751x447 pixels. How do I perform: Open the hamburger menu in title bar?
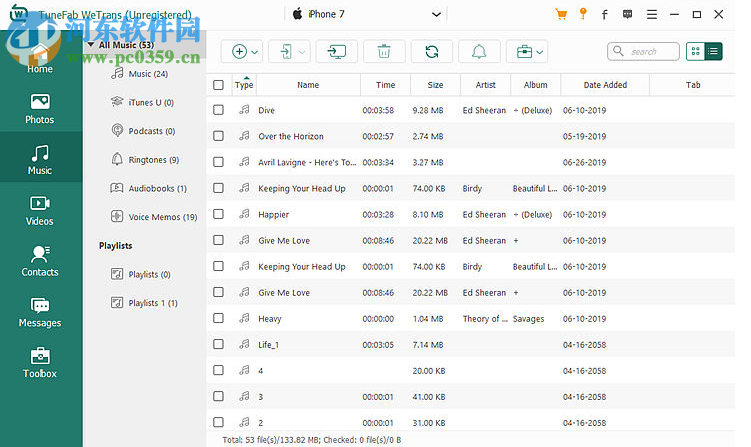[652, 14]
